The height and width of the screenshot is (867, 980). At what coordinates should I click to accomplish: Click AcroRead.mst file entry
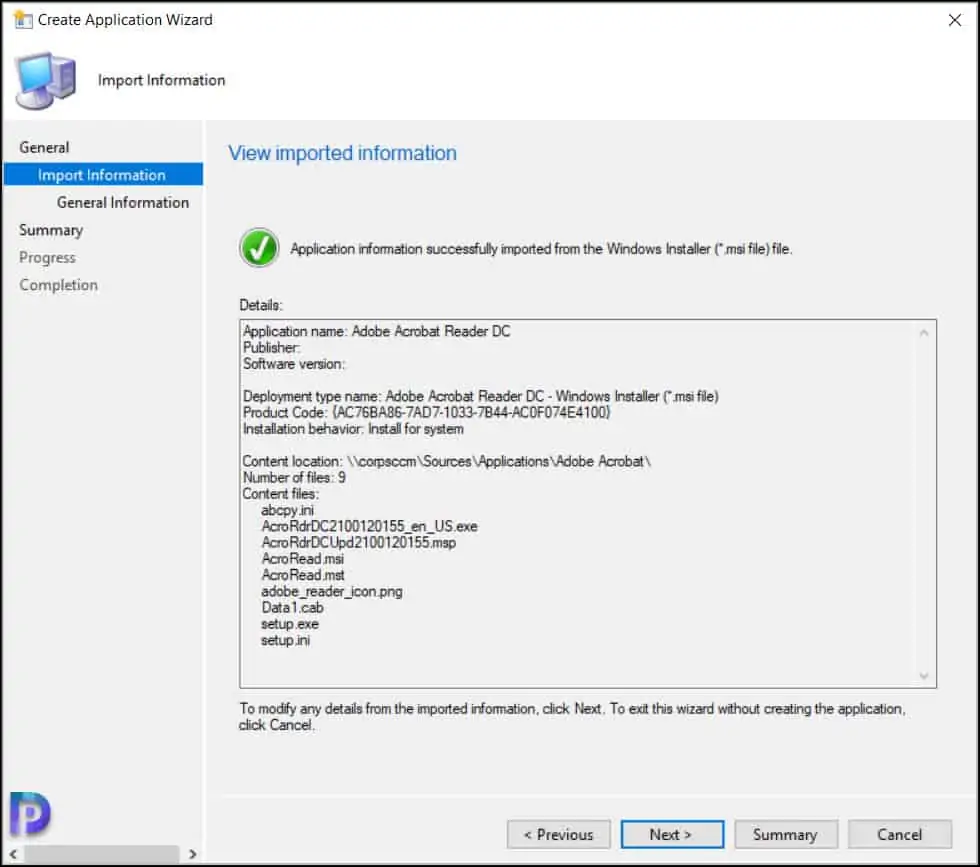[x=303, y=575]
